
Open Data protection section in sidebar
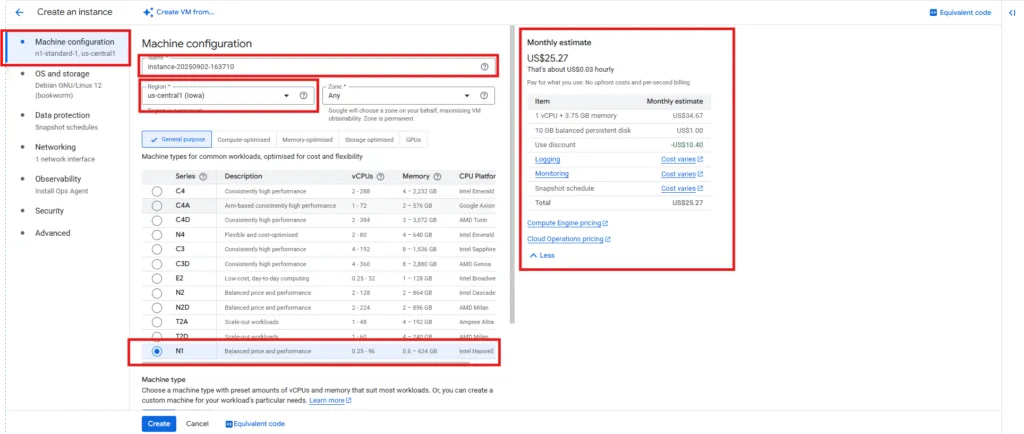click(69, 121)
